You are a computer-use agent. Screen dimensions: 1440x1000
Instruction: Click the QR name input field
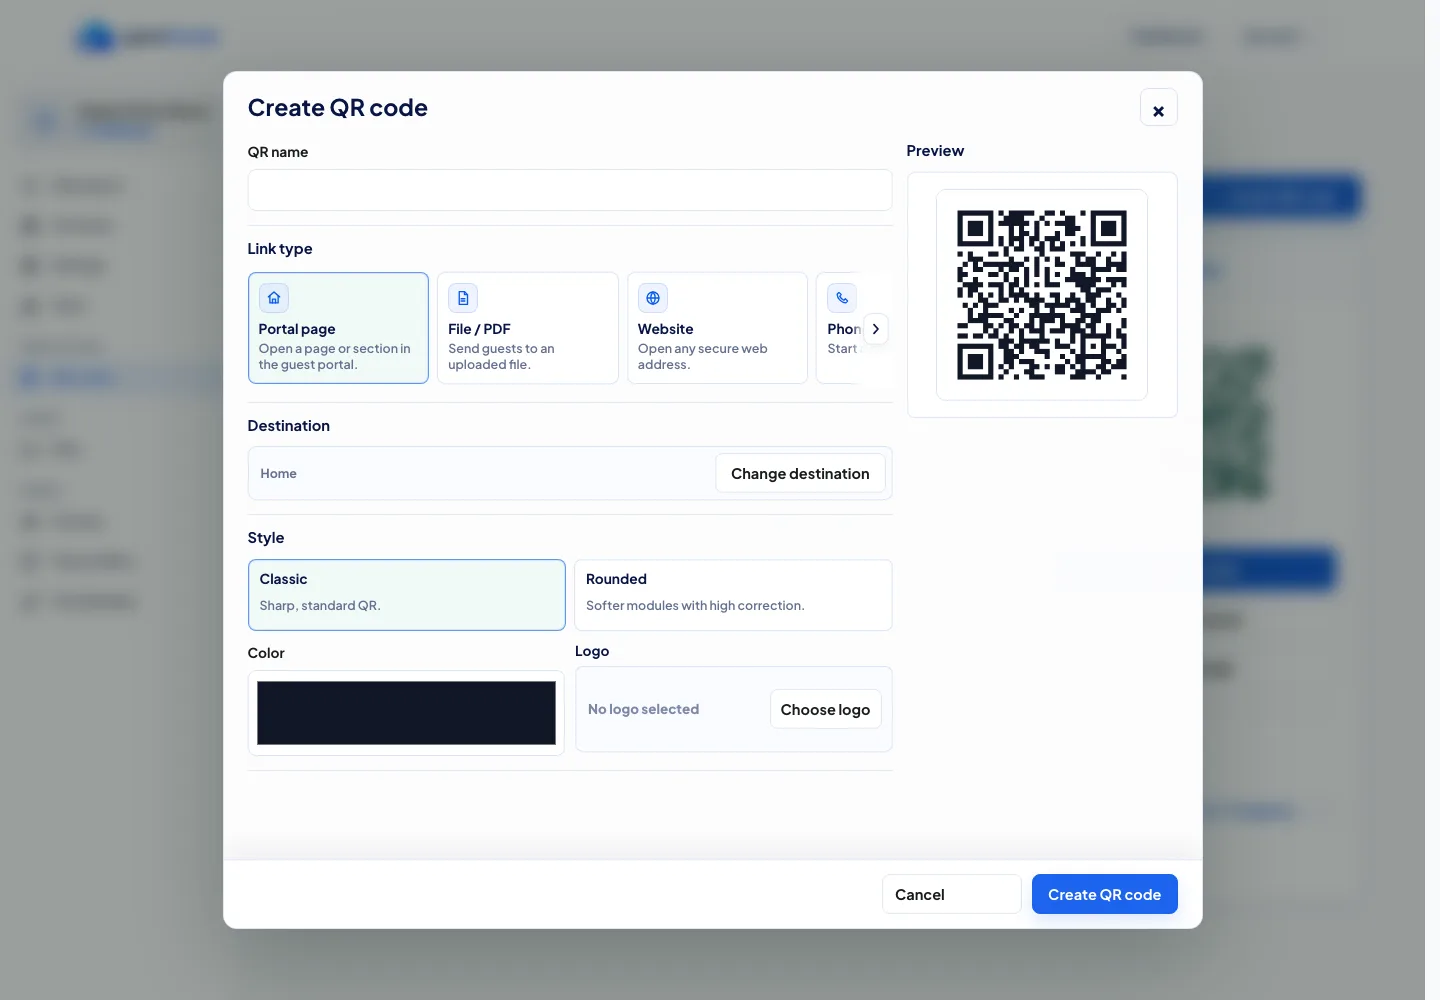[x=570, y=190]
